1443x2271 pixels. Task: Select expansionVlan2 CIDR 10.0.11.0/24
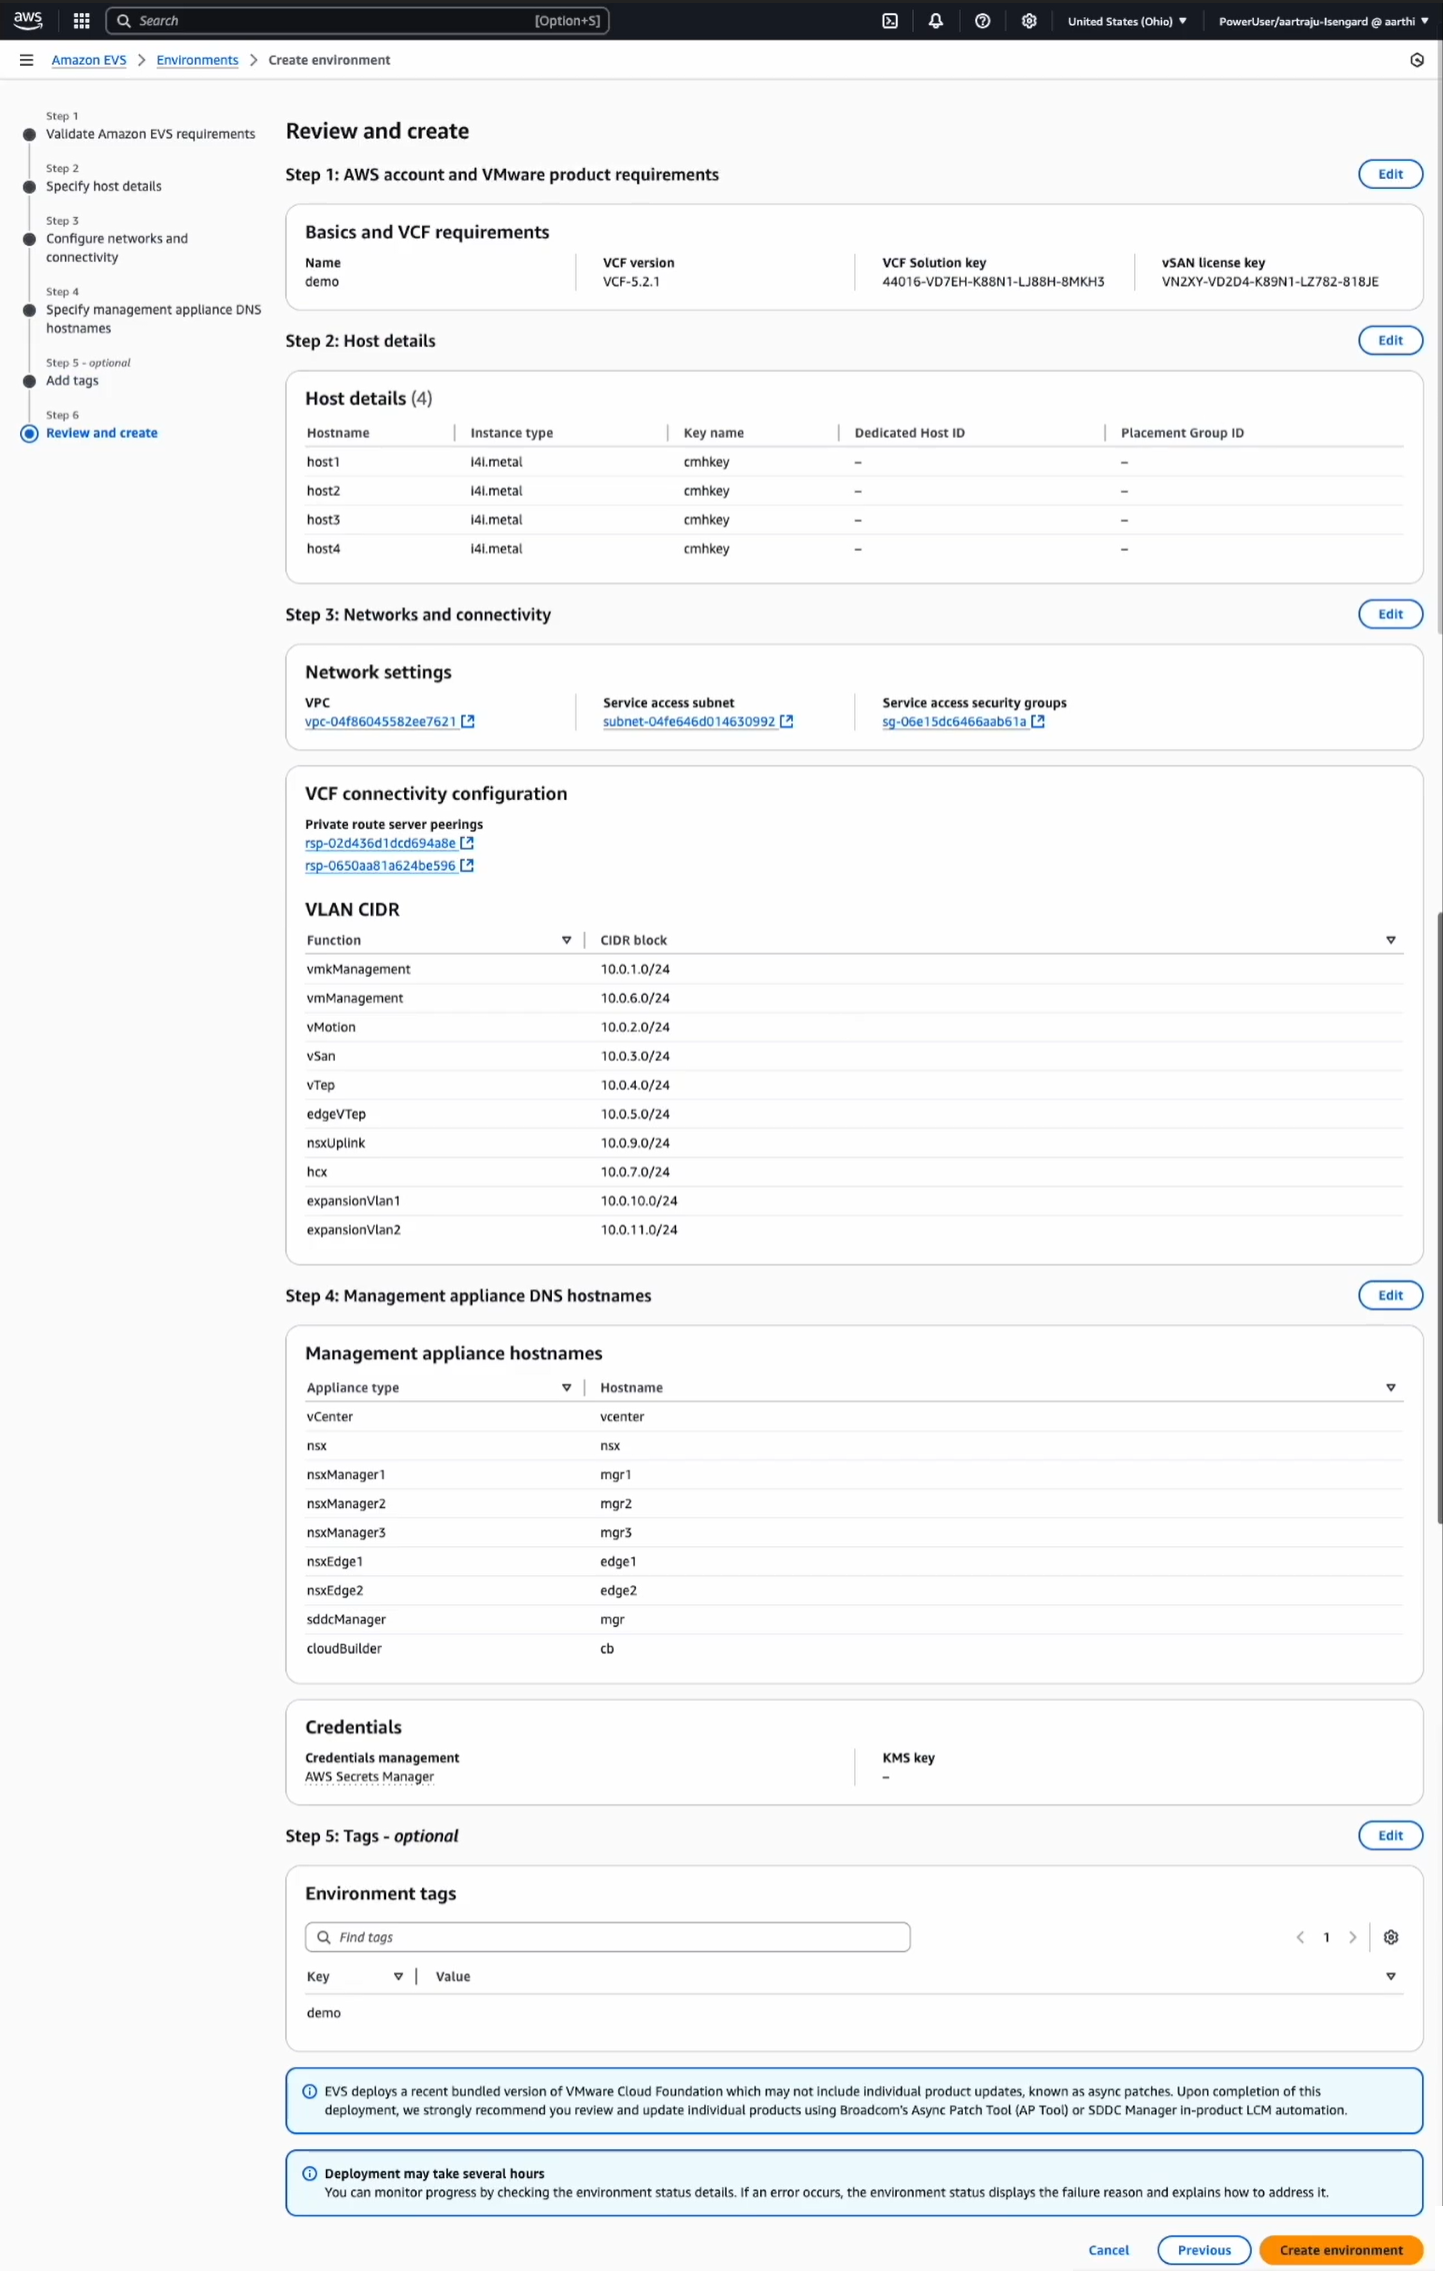click(x=639, y=1230)
